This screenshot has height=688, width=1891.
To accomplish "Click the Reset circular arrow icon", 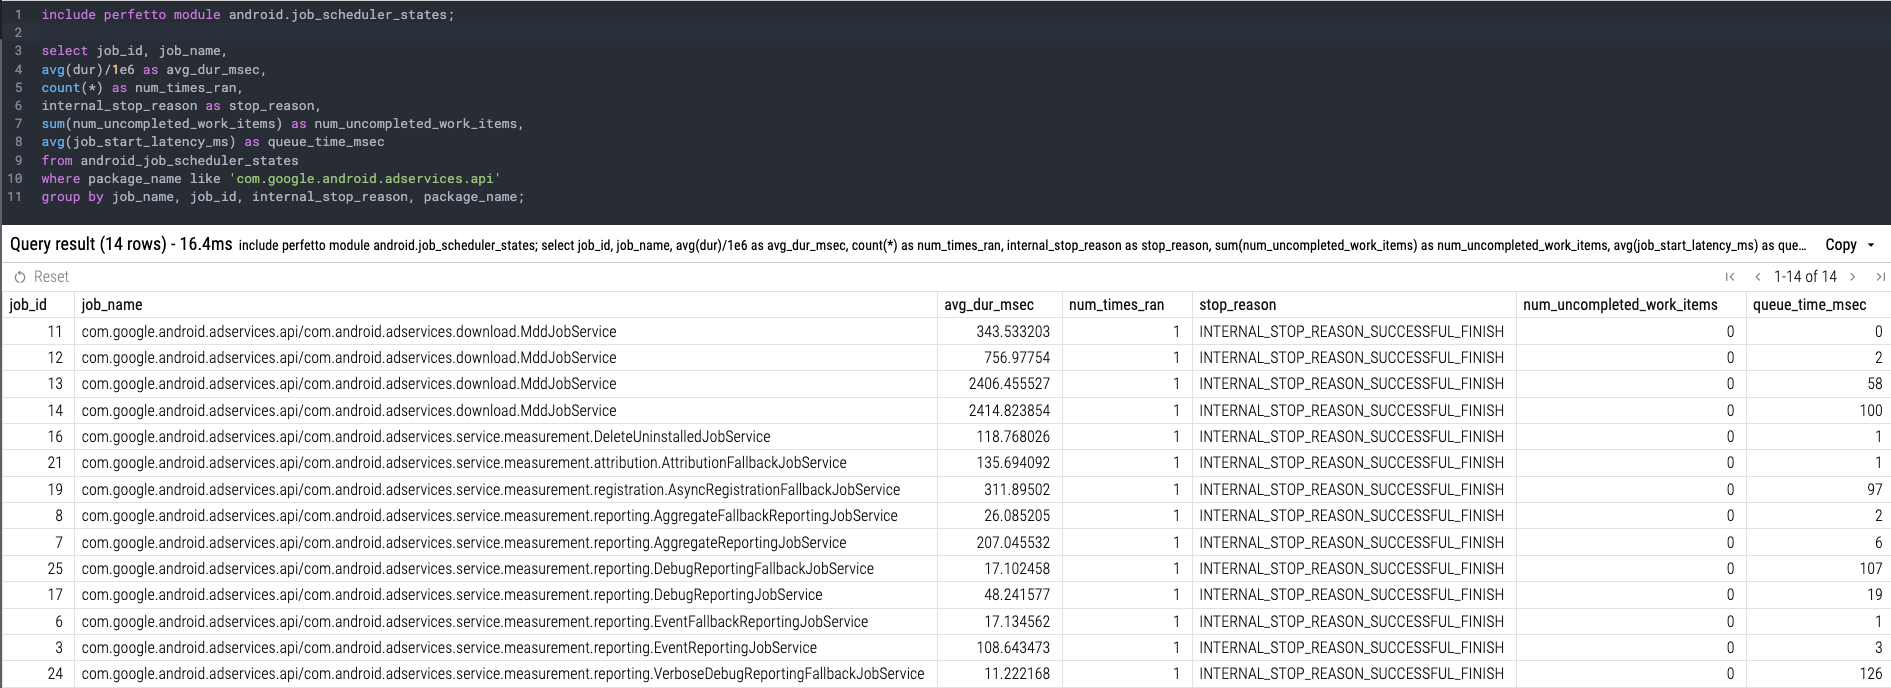I will (x=19, y=277).
